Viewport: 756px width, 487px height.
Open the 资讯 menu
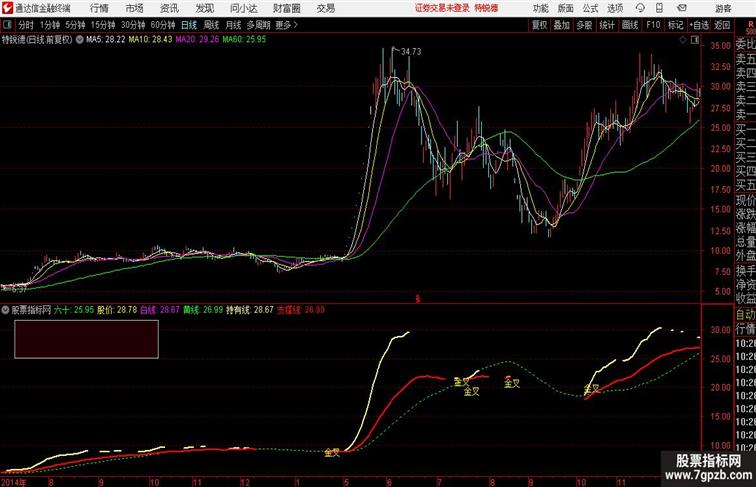click(169, 8)
